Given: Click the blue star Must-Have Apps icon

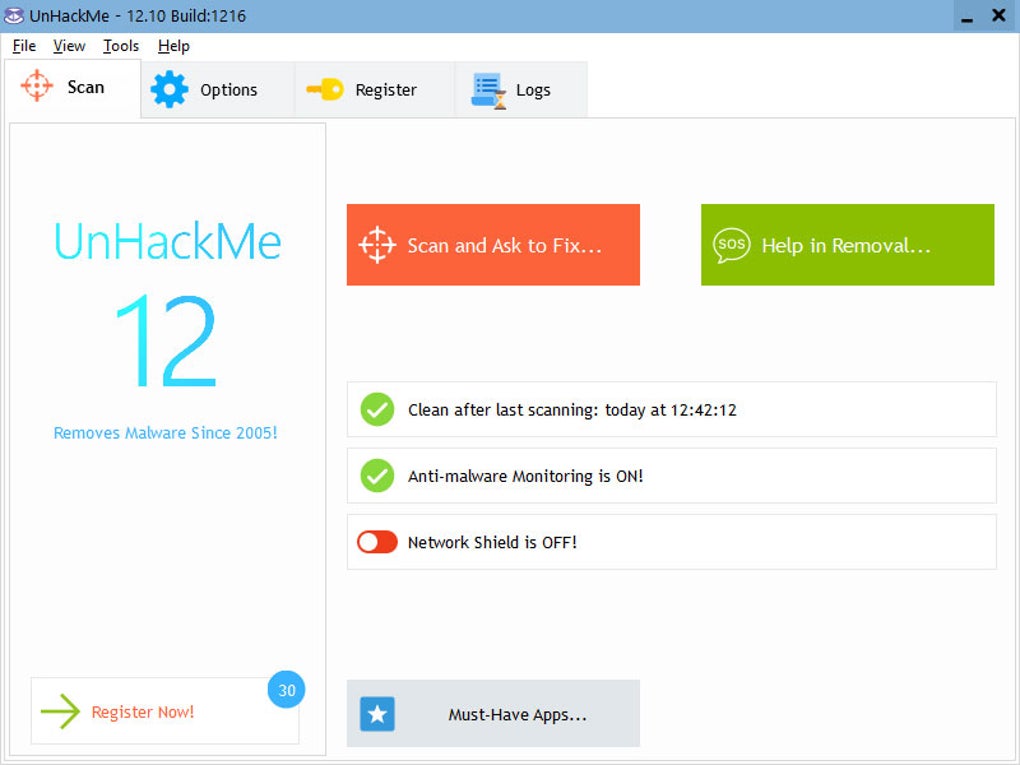Looking at the screenshot, I should coord(377,714).
